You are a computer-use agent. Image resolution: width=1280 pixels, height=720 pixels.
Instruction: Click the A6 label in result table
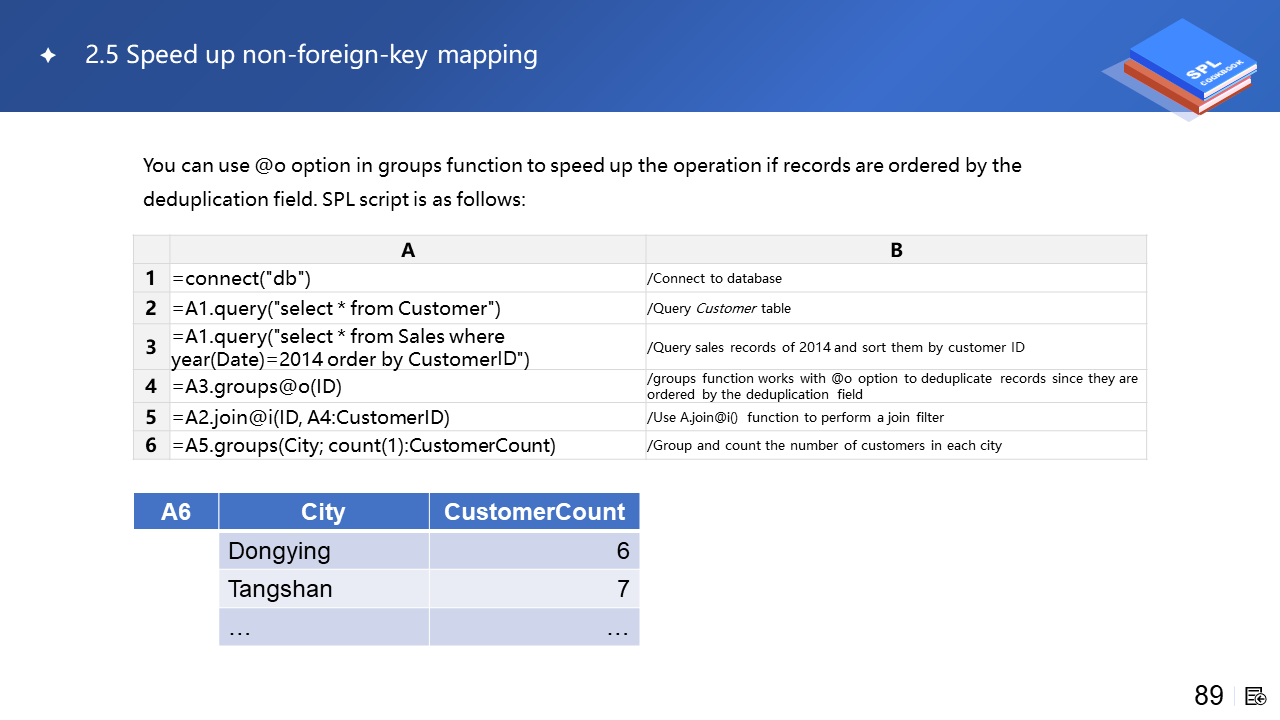point(176,512)
